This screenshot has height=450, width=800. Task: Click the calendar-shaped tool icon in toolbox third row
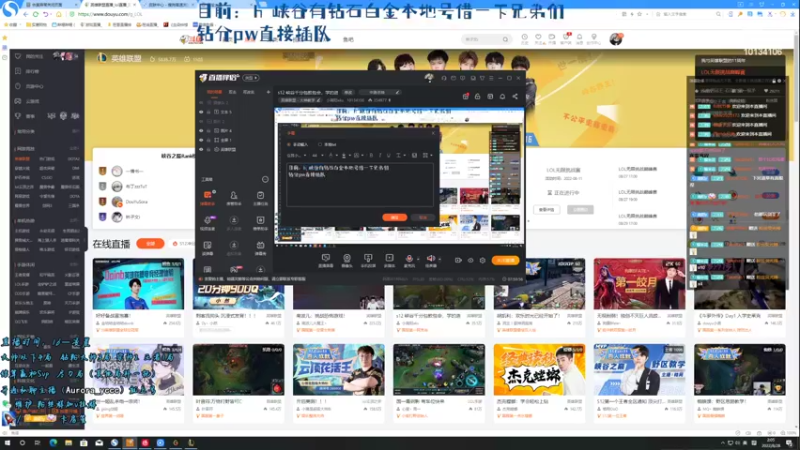pos(260,247)
